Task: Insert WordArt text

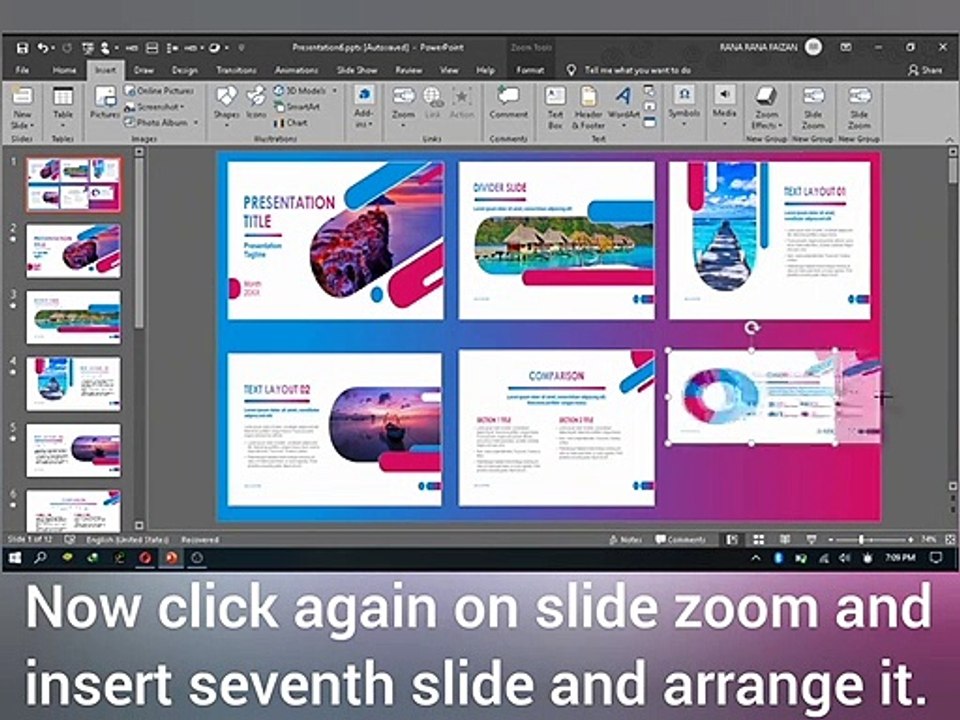Action: coord(623,105)
